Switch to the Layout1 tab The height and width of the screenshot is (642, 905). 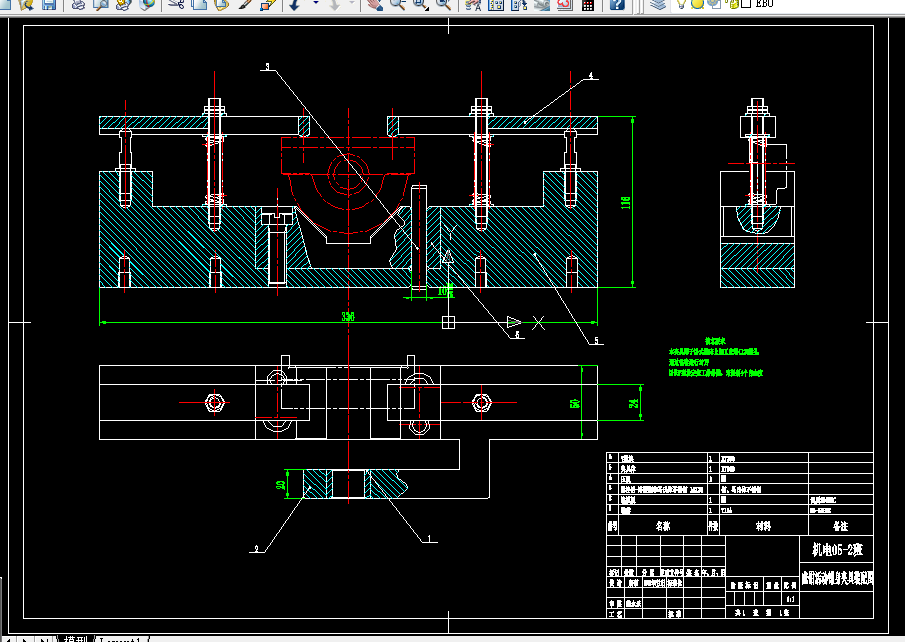point(120,639)
